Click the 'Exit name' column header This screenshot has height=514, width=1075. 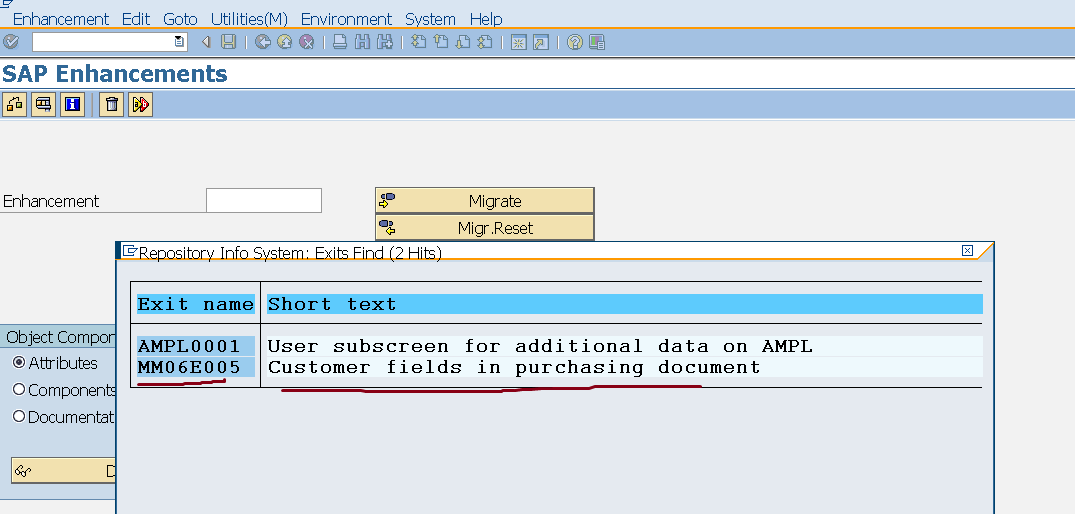[196, 304]
